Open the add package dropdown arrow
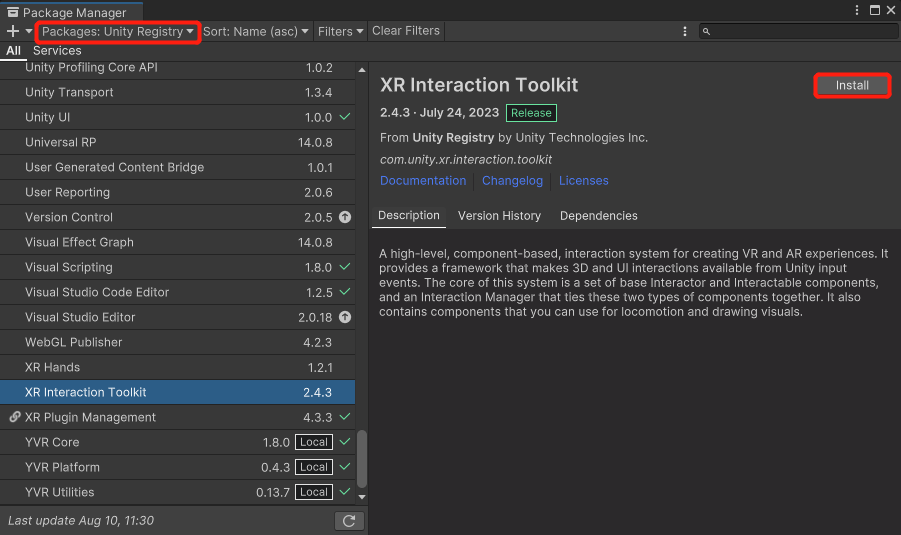This screenshot has width=901, height=535. 28,32
